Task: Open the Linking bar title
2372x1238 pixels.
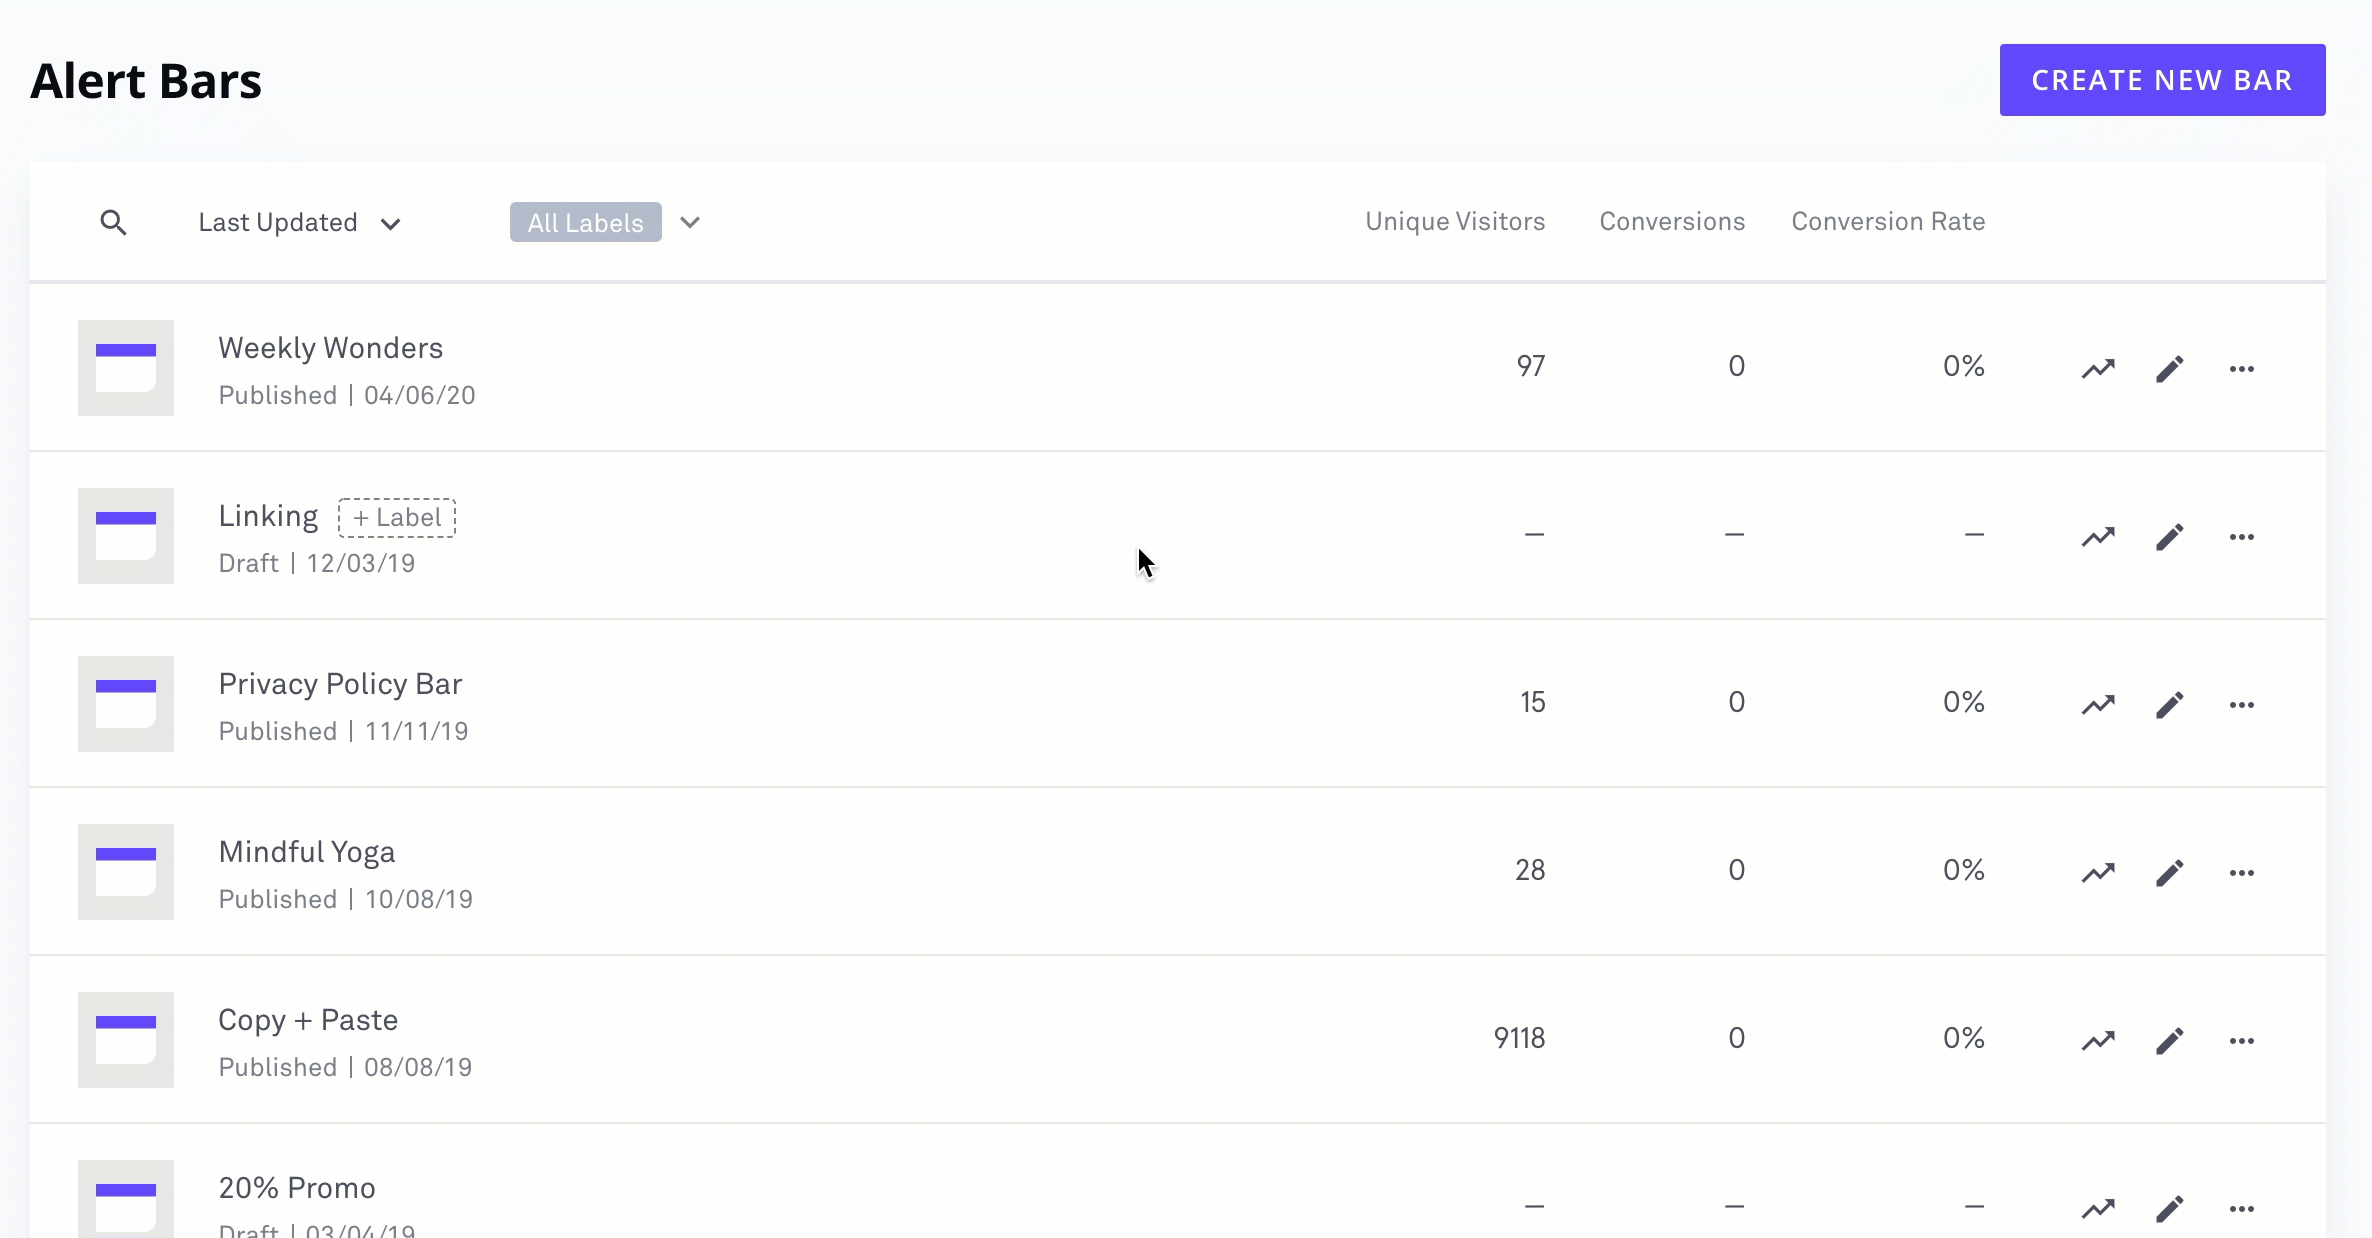Action: [x=268, y=516]
